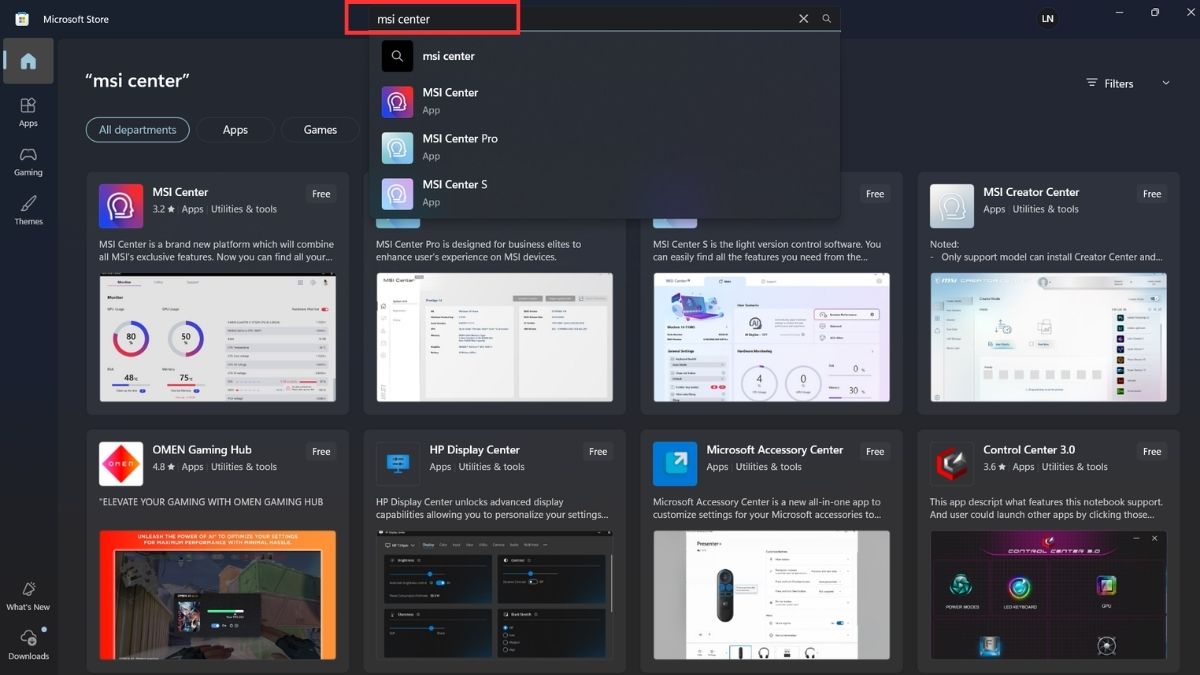Select the All departments filter tab
The image size is (1200, 675).
click(138, 130)
